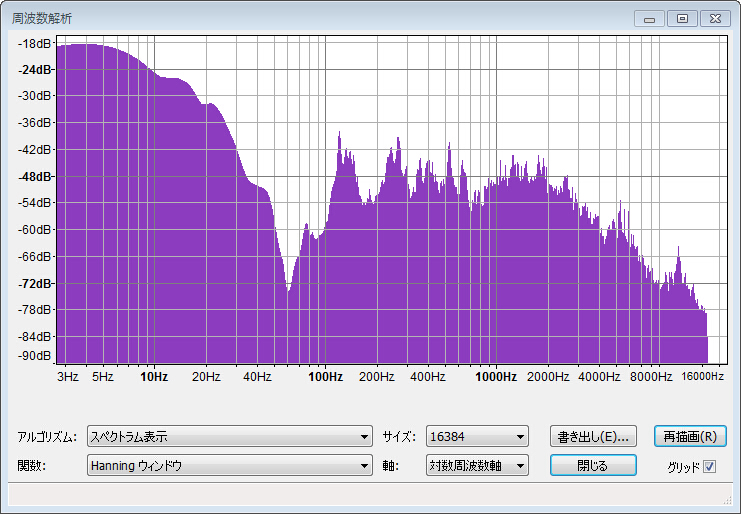Click the 1000Hz label on the frequency axis
741x514 pixels.
496,377
